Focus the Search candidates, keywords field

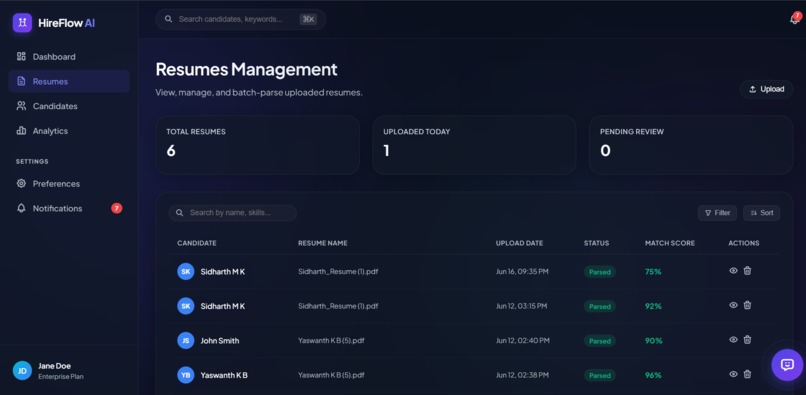(x=241, y=19)
